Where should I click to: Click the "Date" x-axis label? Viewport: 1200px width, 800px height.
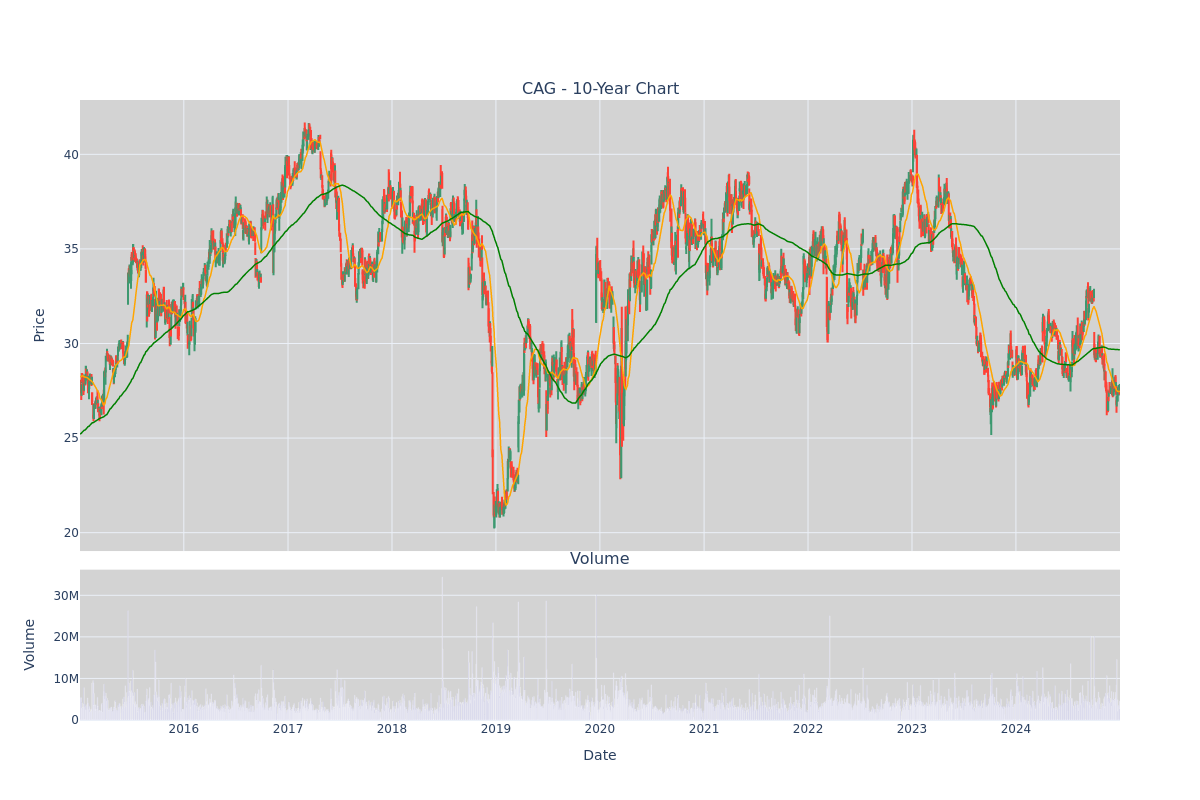click(x=600, y=756)
